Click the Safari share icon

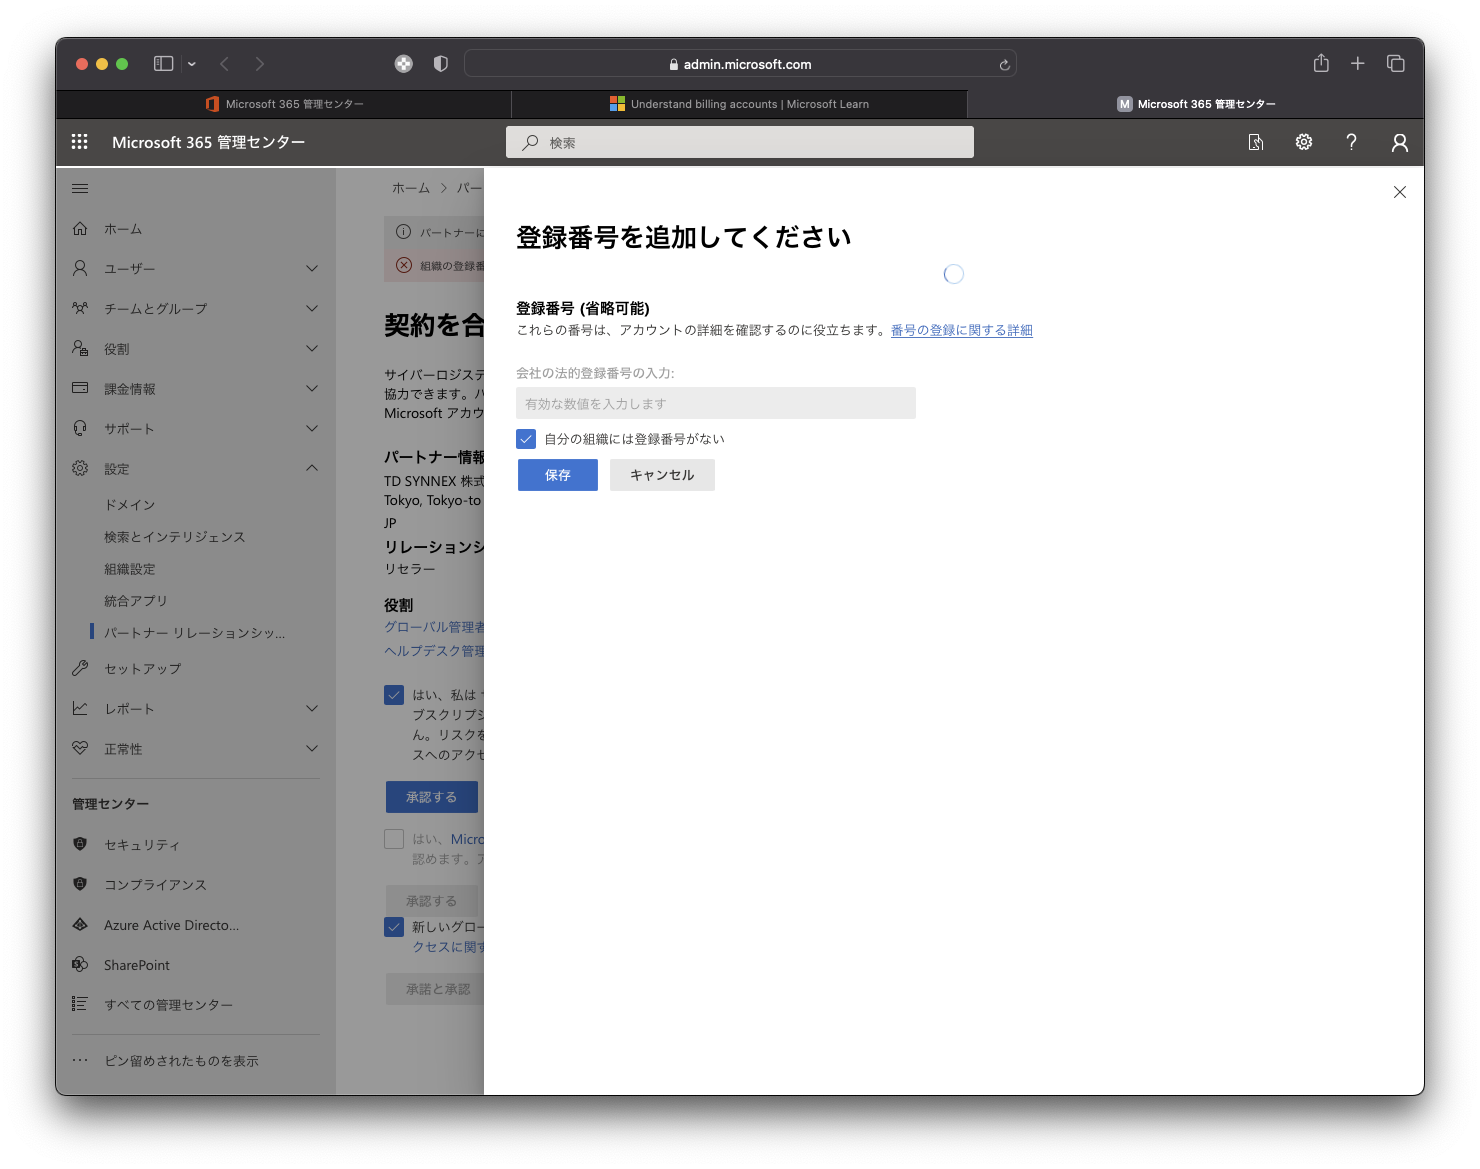1321,63
